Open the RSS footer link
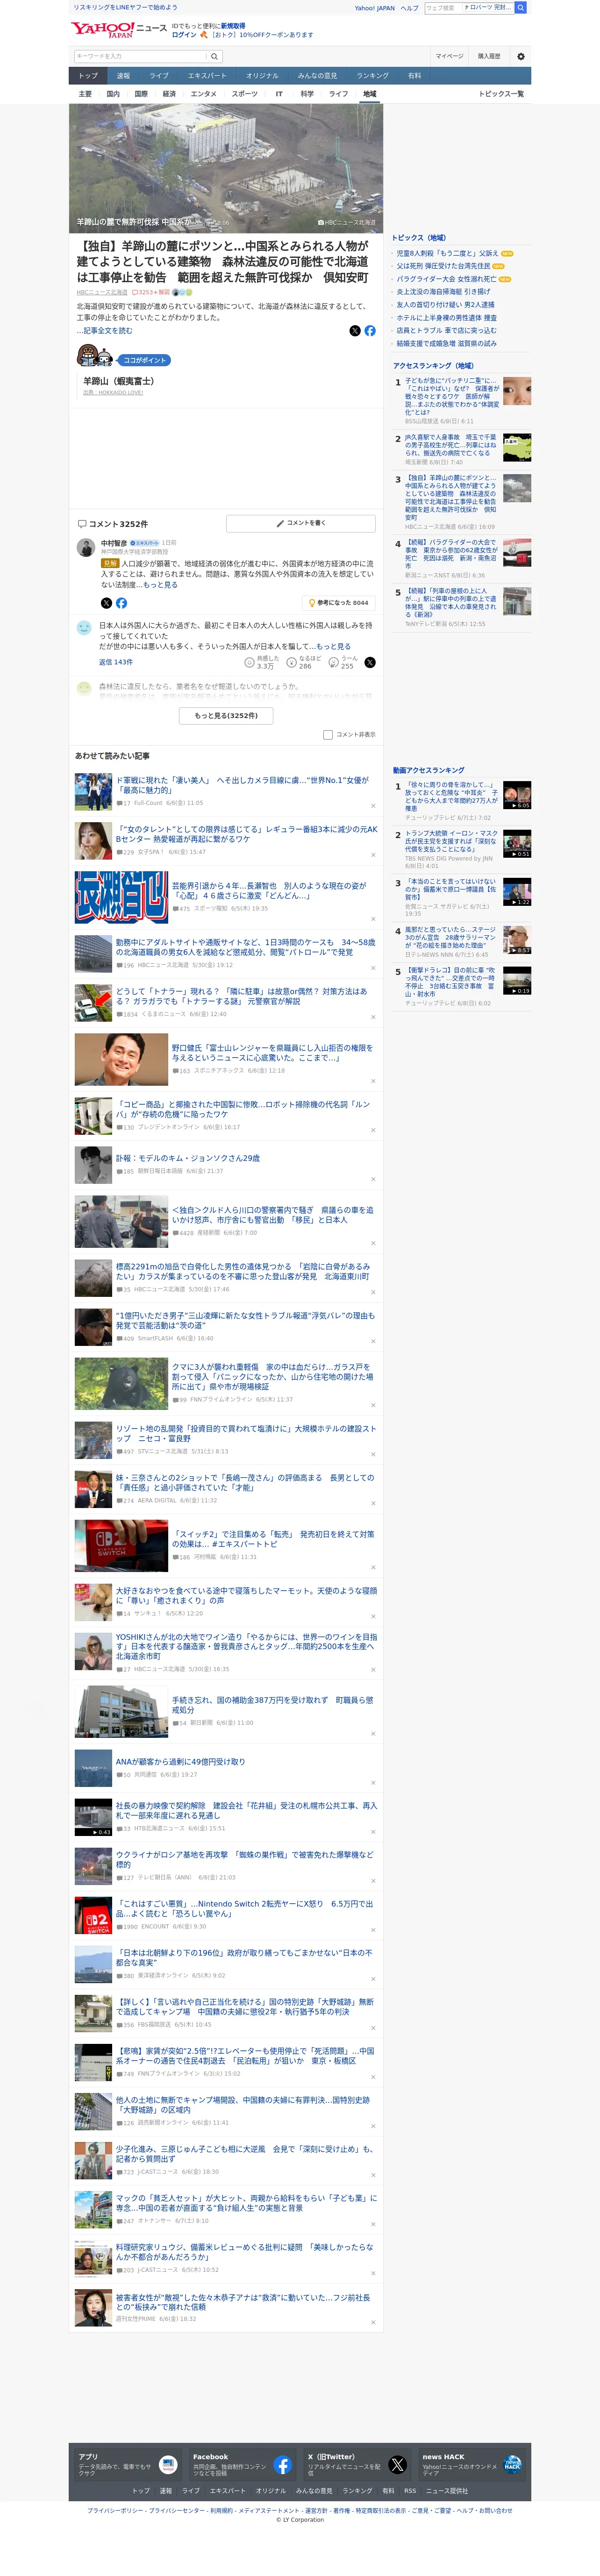 [x=410, y=2491]
